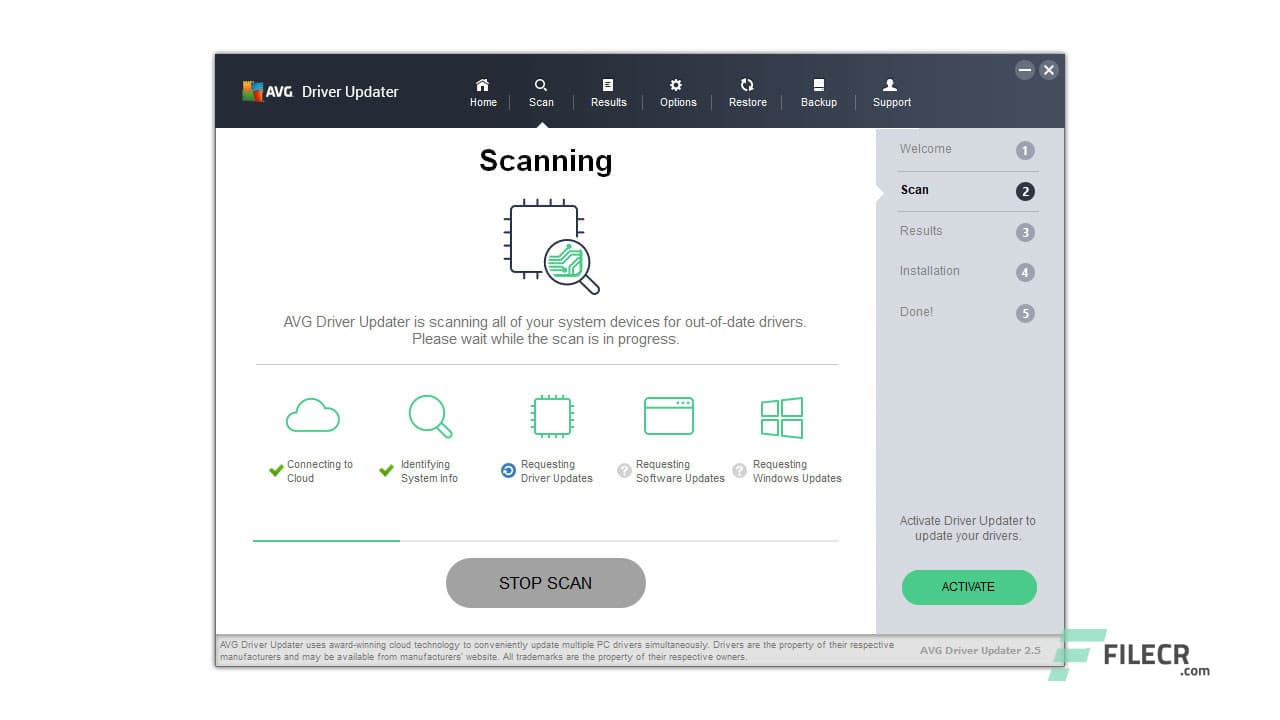Click the Requesting Driver Updates spinner

tap(510, 471)
